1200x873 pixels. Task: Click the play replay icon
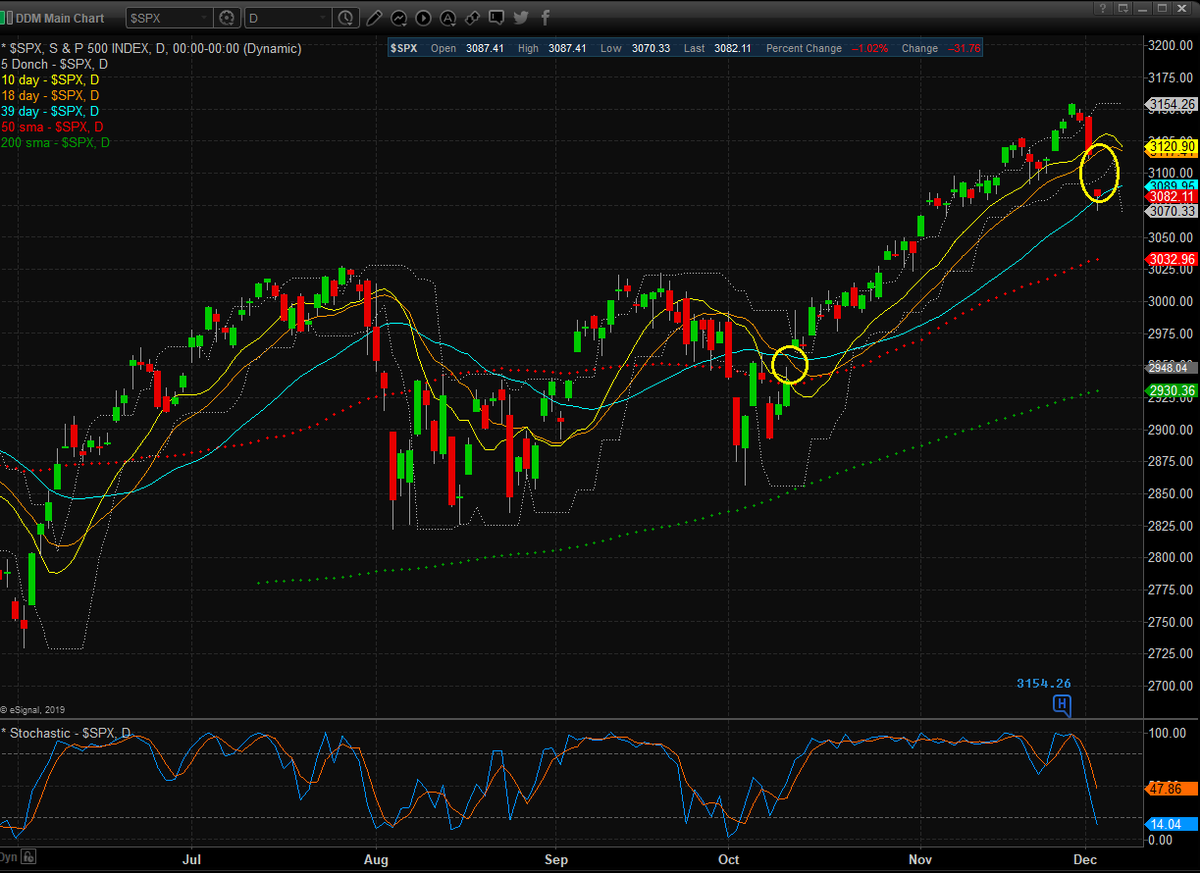click(x=423, y=18)
